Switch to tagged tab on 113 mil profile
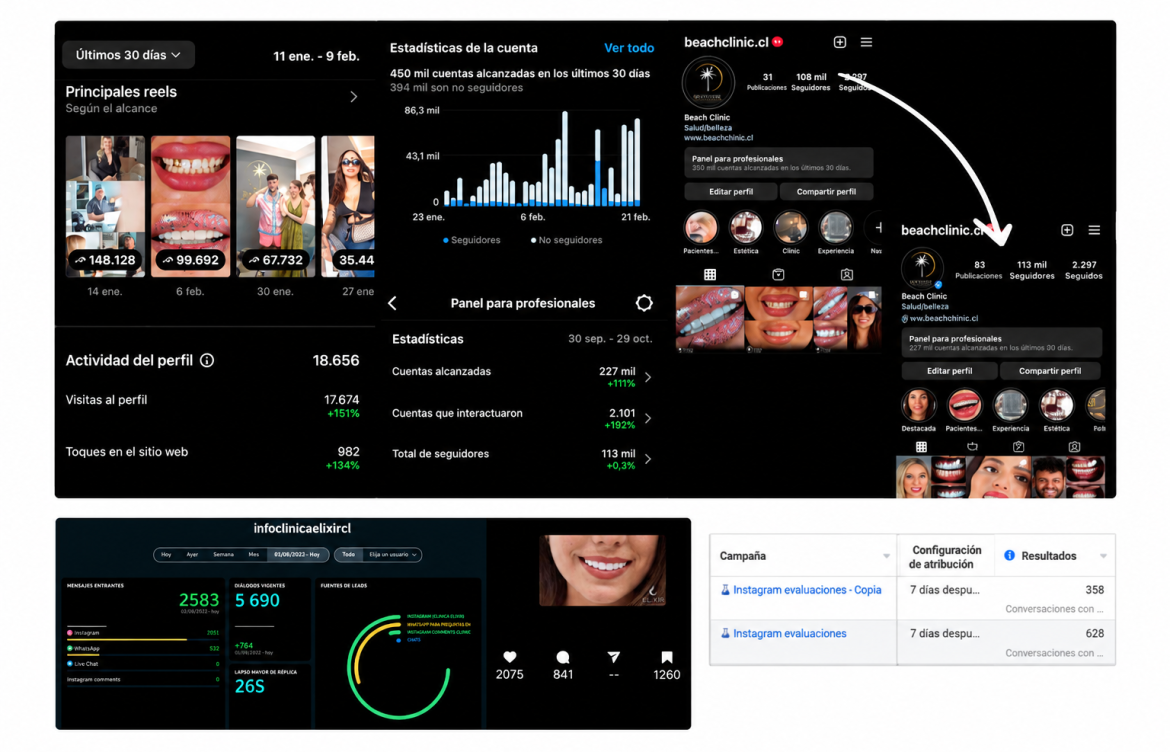Screen dimensions: 1170x752 (x=1074, y=446)
